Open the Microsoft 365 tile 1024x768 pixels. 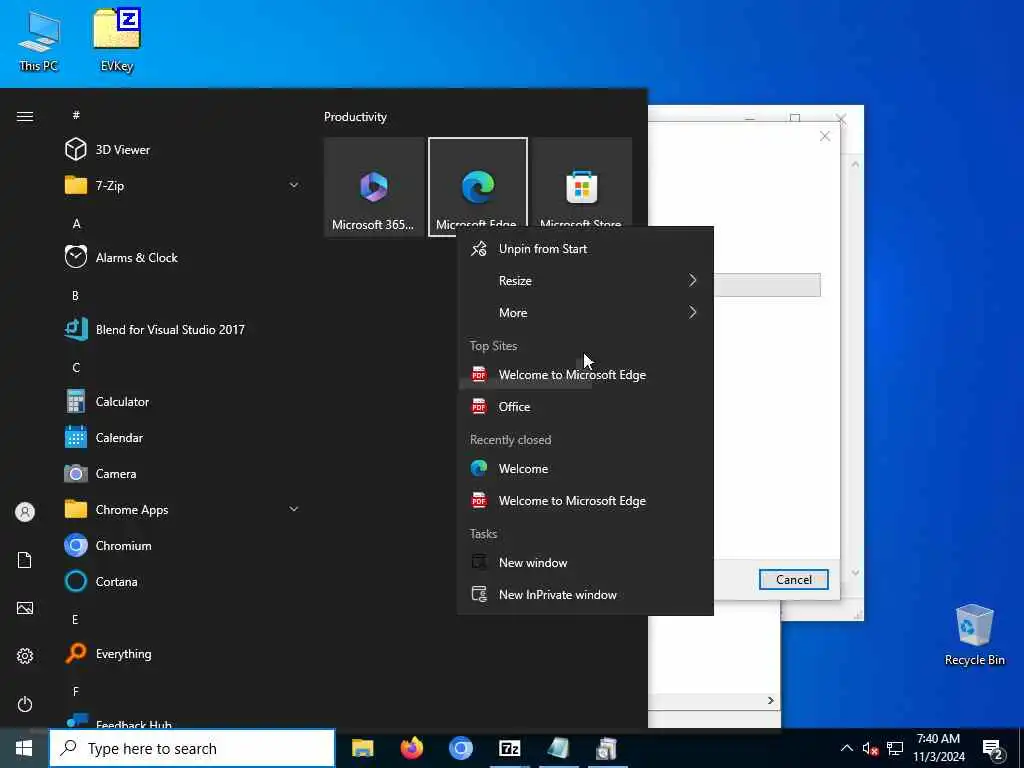pos(374,187)
